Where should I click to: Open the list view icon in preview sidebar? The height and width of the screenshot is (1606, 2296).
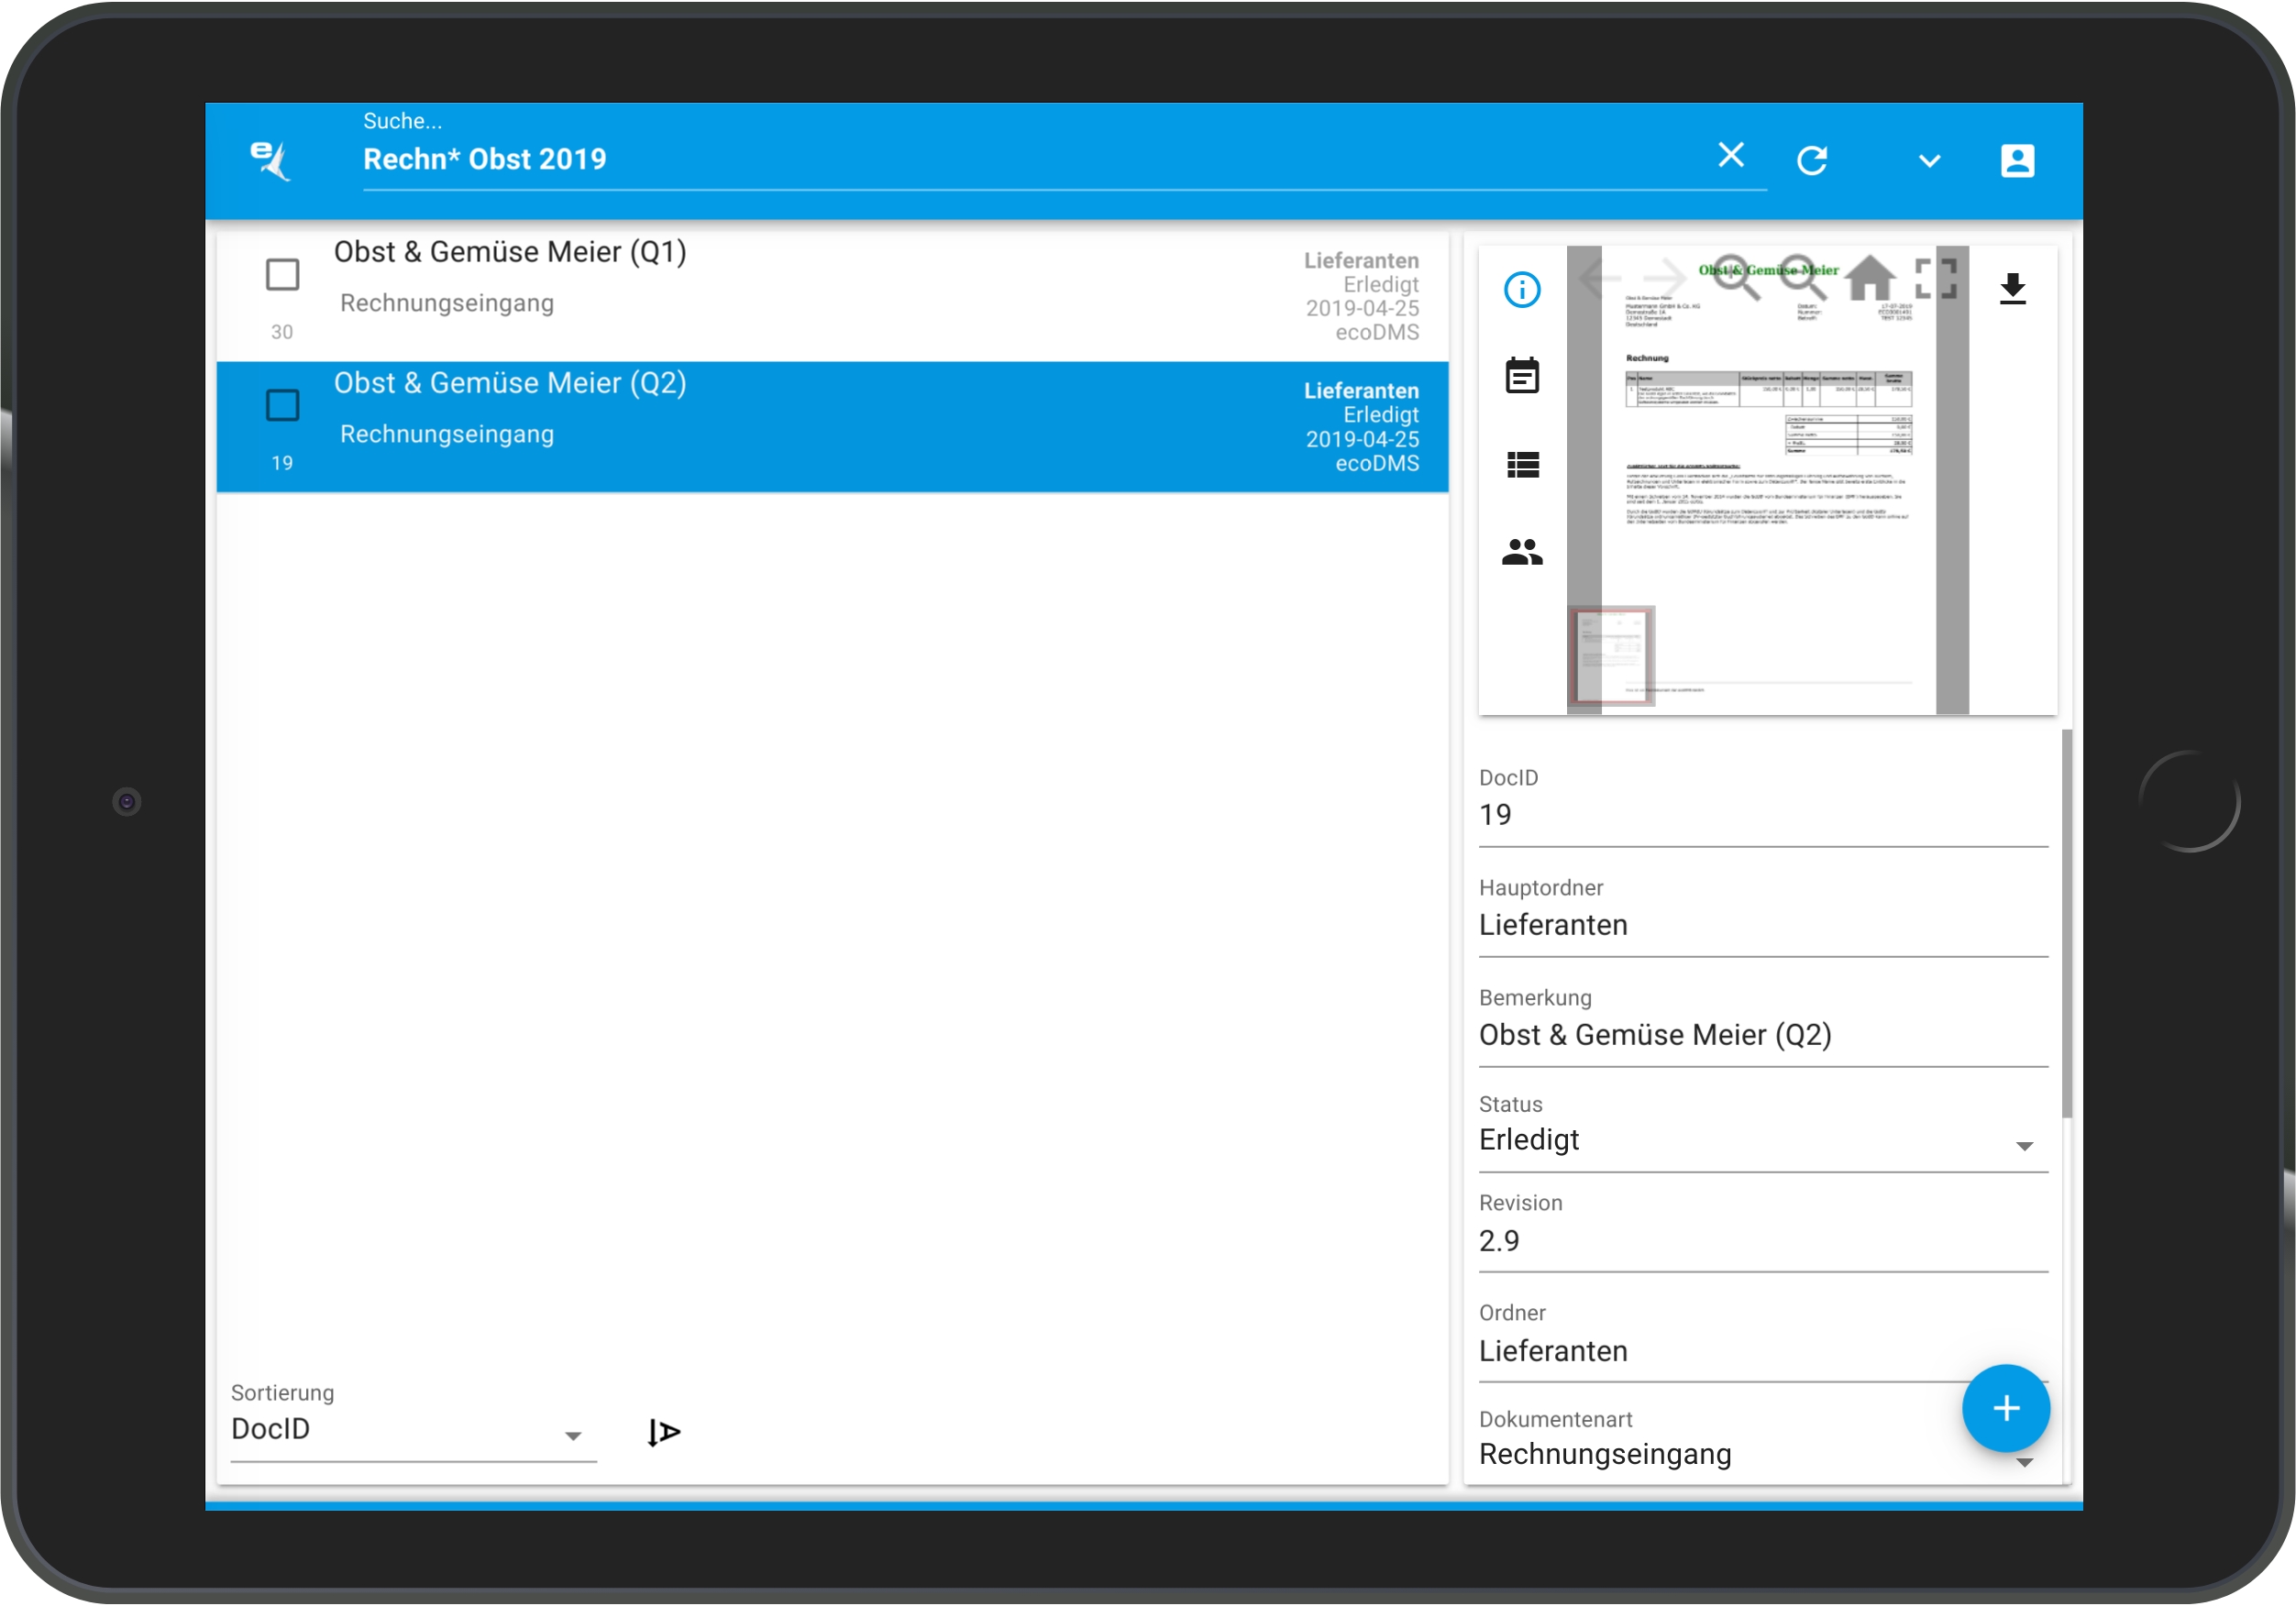tap(1522, 464)
